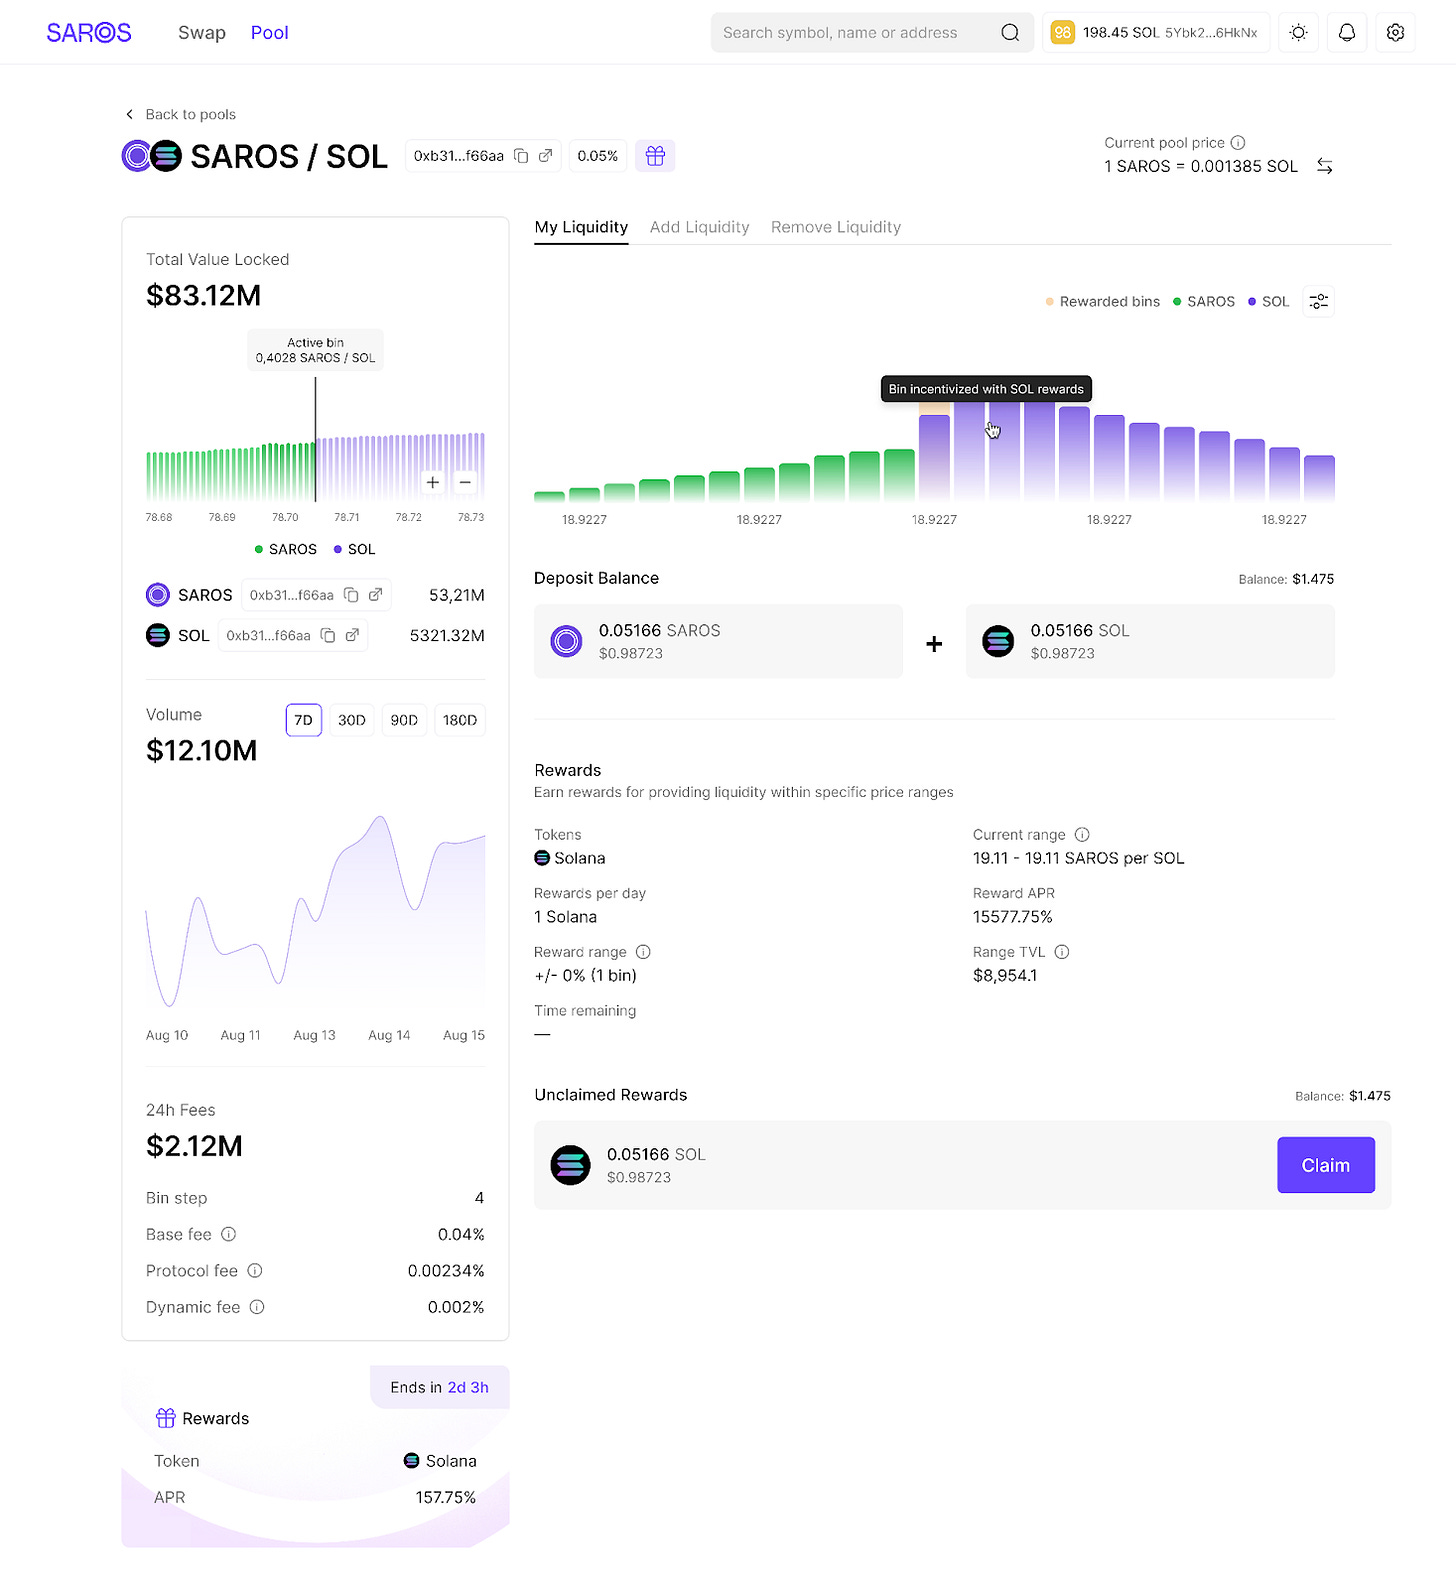Click the Active bin marker line
The height and width of the screenshot is (1588, 1456).
point(315,438)
